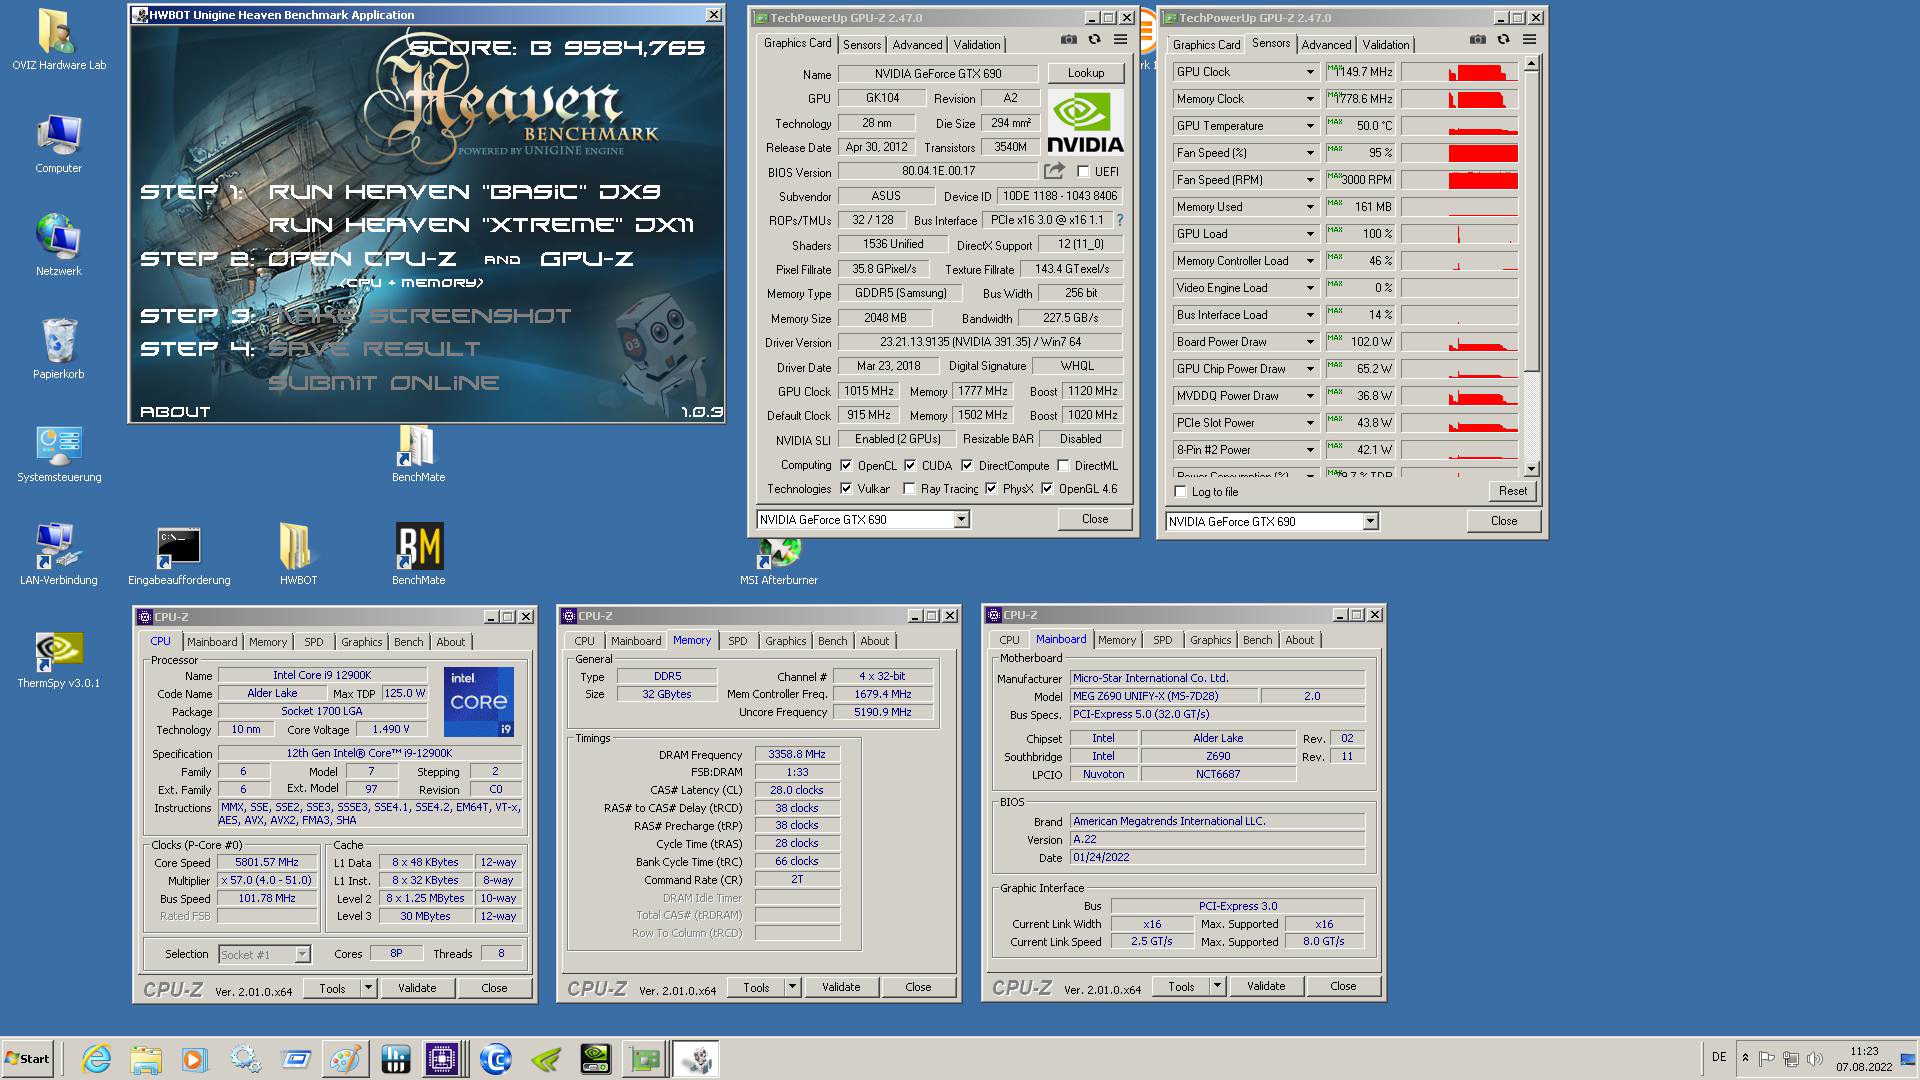
Task: Switch to Sensors tab in GPU-Z Graphics Card window
Action: (862, 45)
